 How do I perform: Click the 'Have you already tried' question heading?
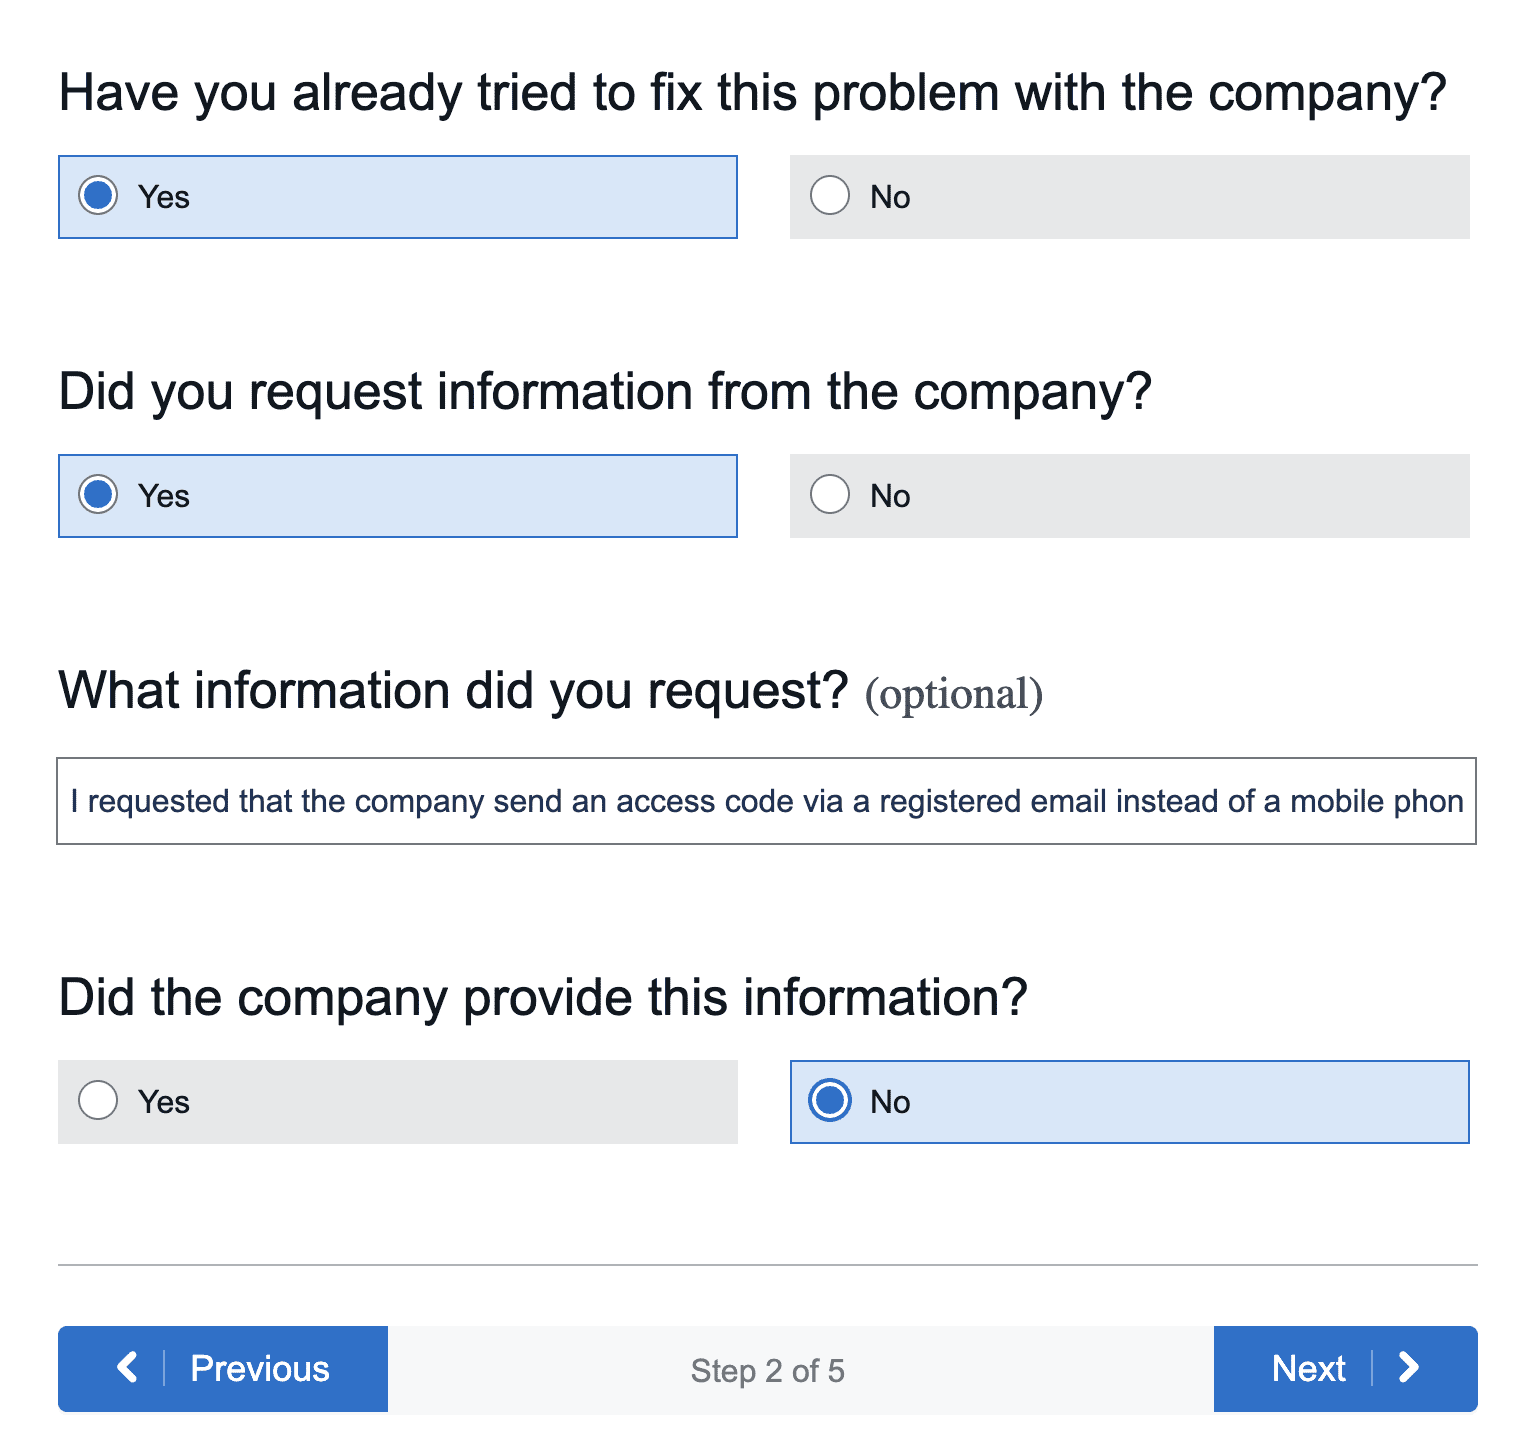coord(752,93)
